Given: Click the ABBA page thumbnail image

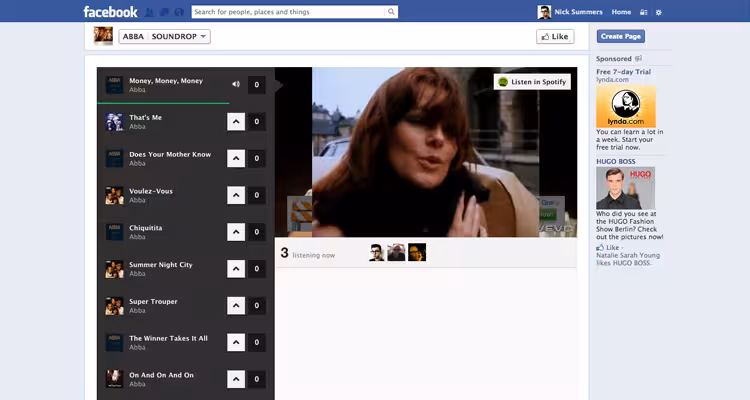Looking at the screenshot, I should [x=103, y=36].
